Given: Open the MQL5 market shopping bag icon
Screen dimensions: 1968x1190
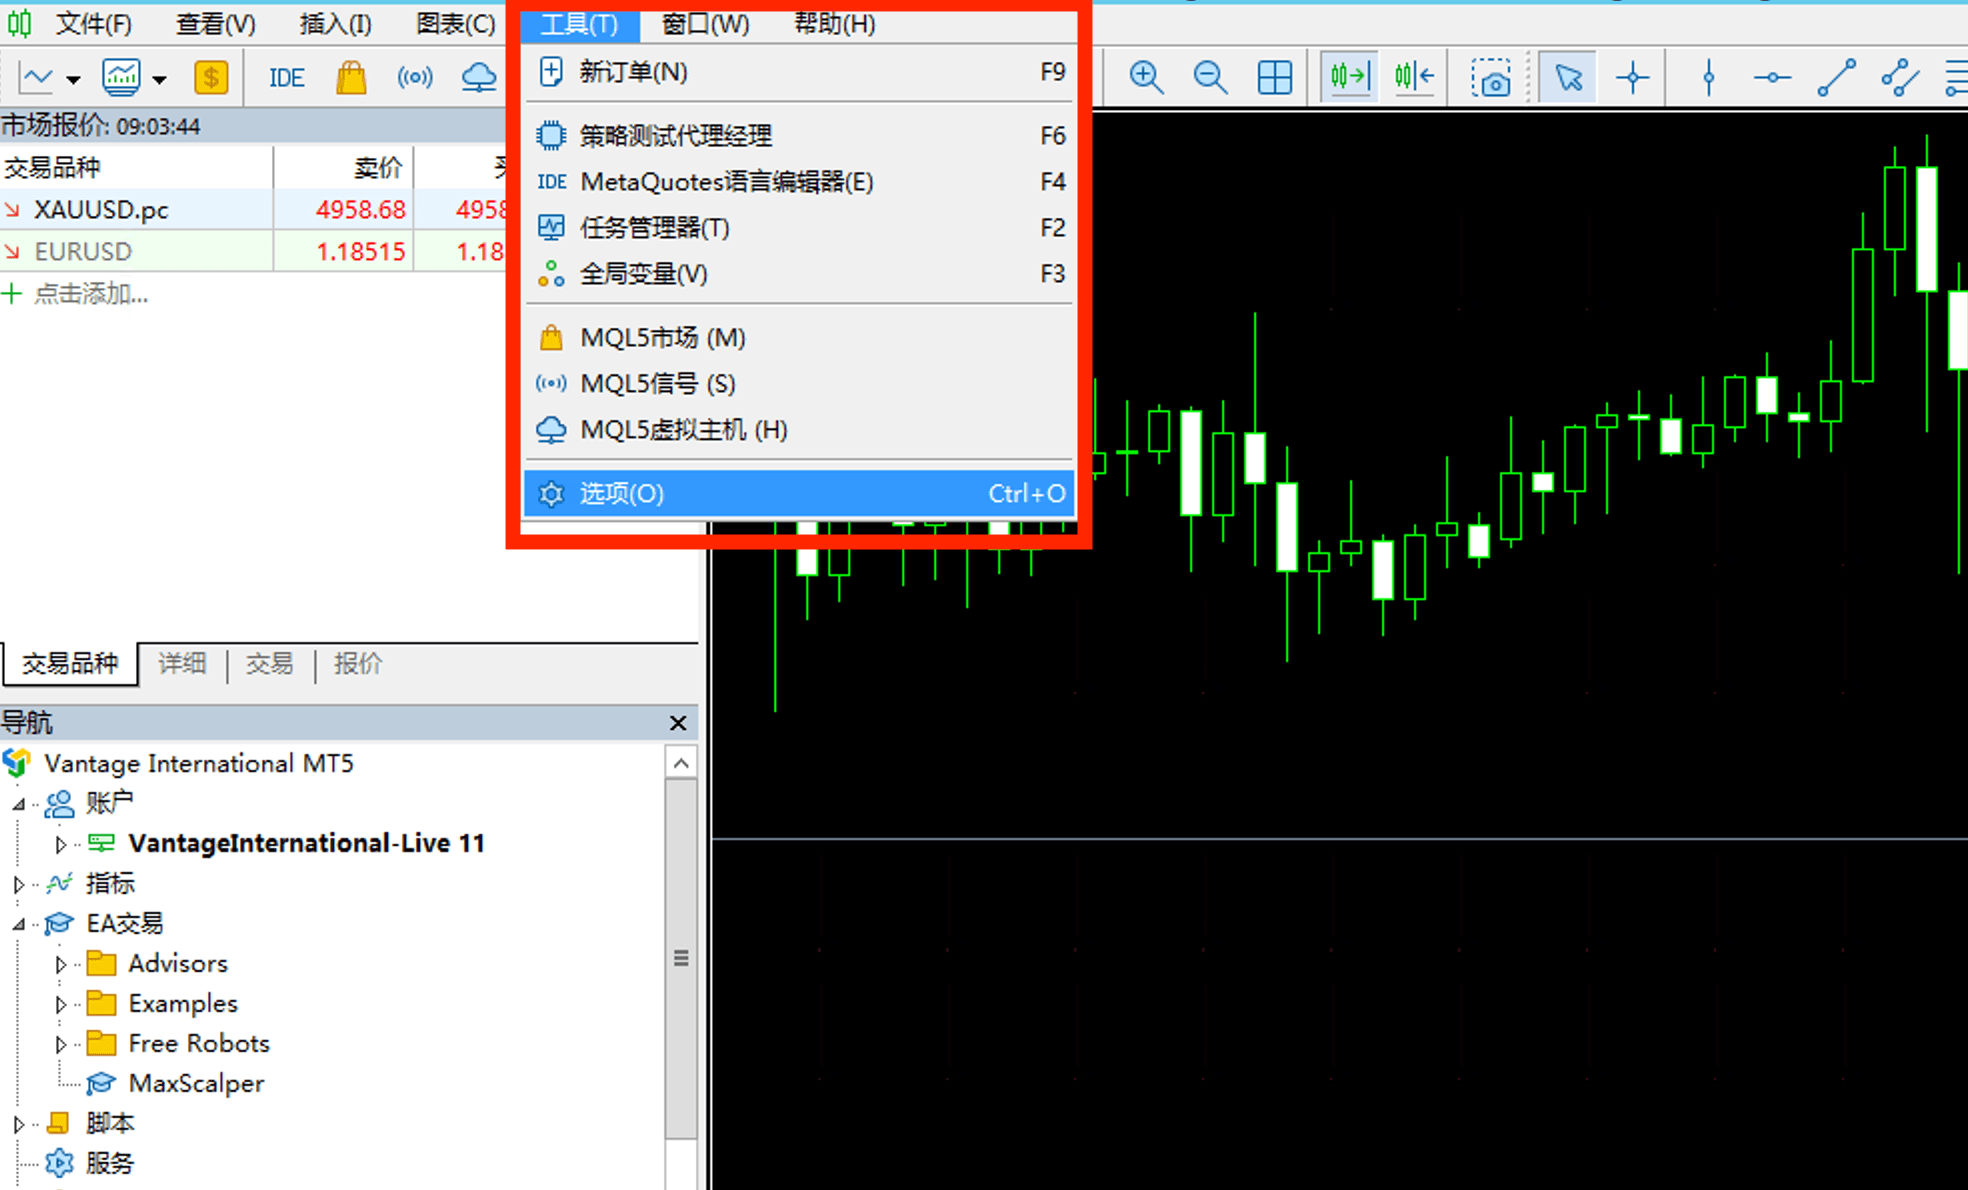Looking at the screenshot, I should pyautogui.click(x=351, y=77).
